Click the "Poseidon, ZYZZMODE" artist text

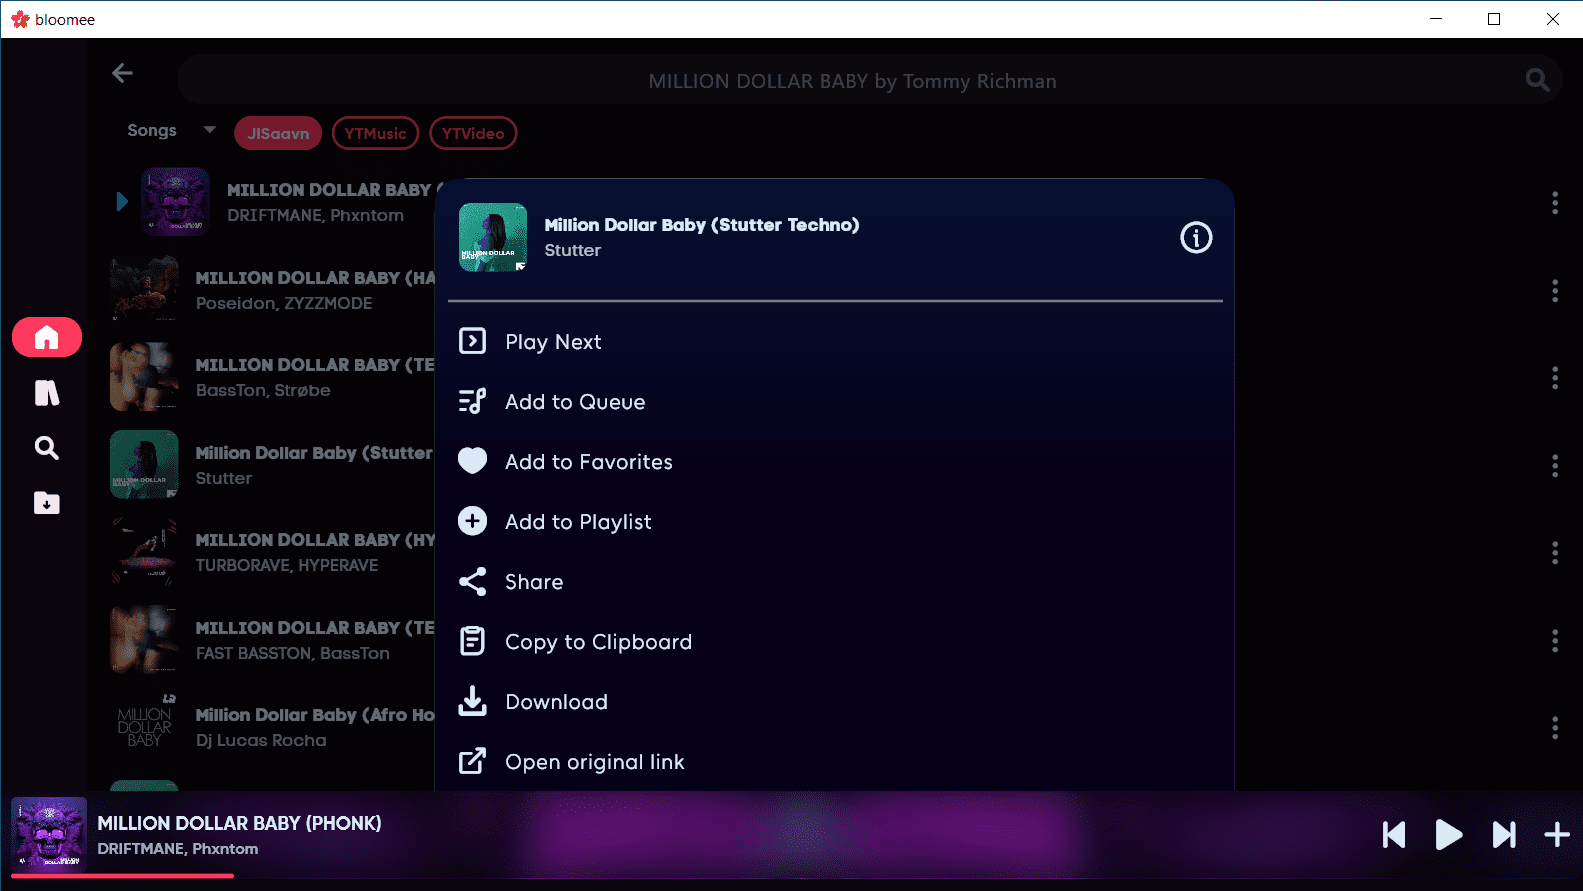(284, 303)
